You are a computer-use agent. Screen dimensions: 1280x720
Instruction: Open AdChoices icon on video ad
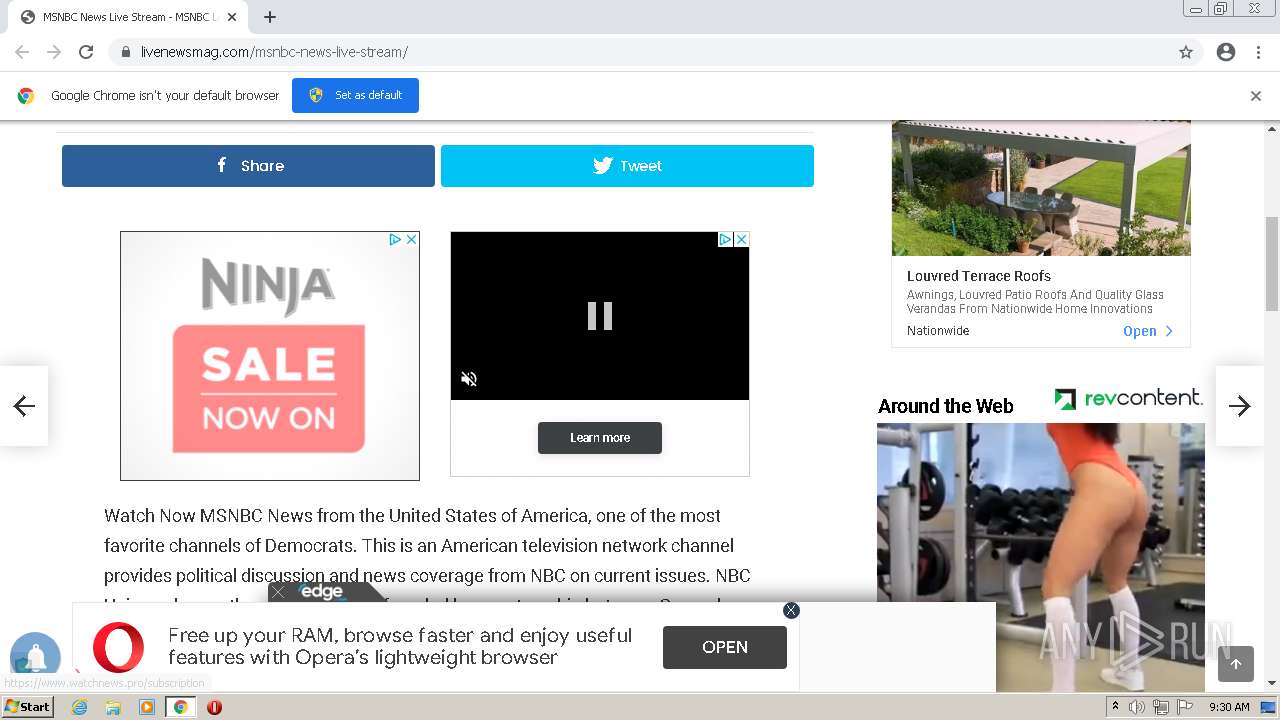click(x=726, y=240)
